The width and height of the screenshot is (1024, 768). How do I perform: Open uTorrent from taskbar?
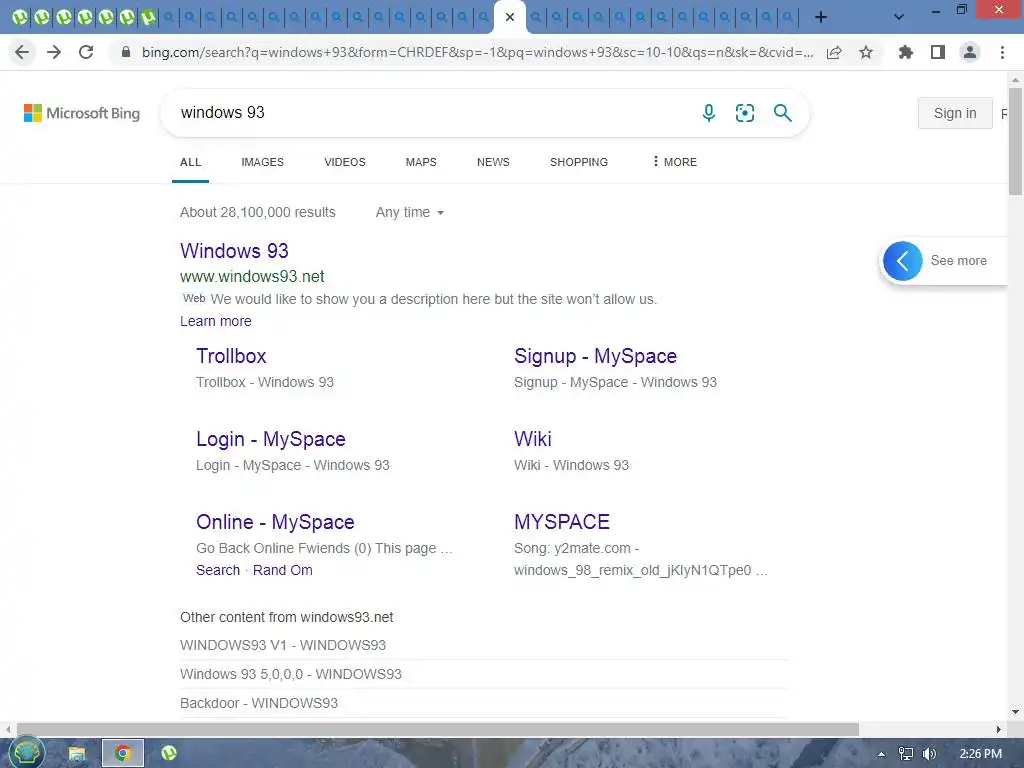(x=168, y=754)
